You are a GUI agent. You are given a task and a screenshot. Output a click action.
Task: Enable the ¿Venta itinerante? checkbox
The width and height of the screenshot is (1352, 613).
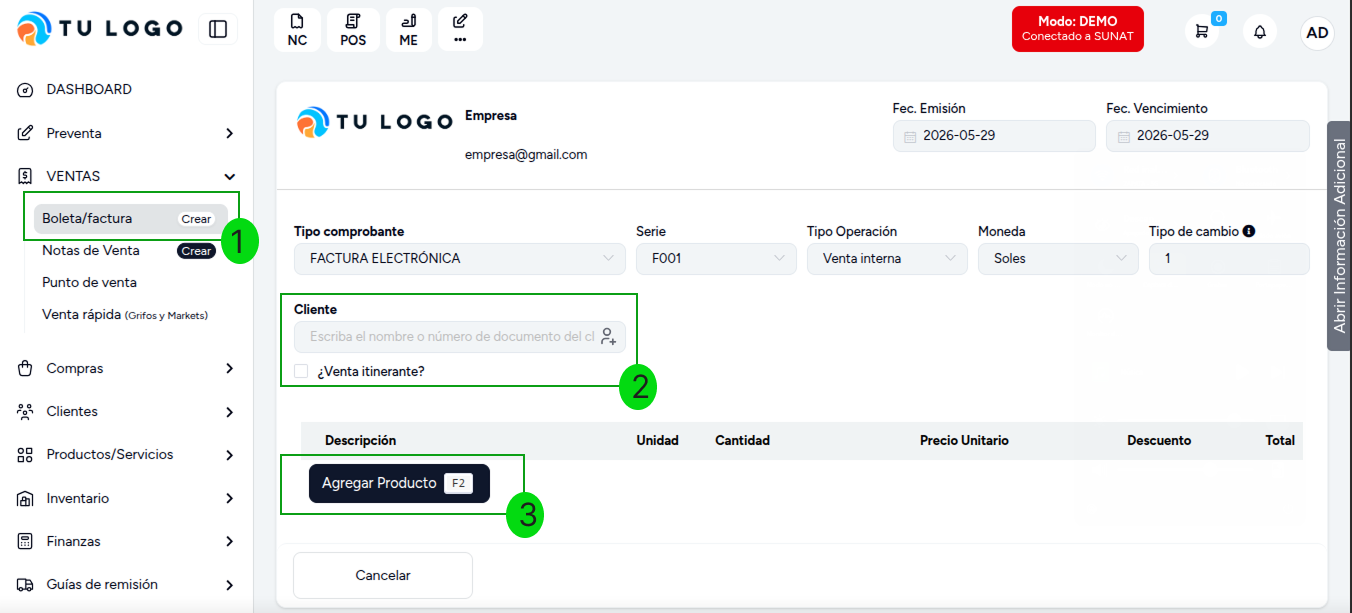pos(301,371)
